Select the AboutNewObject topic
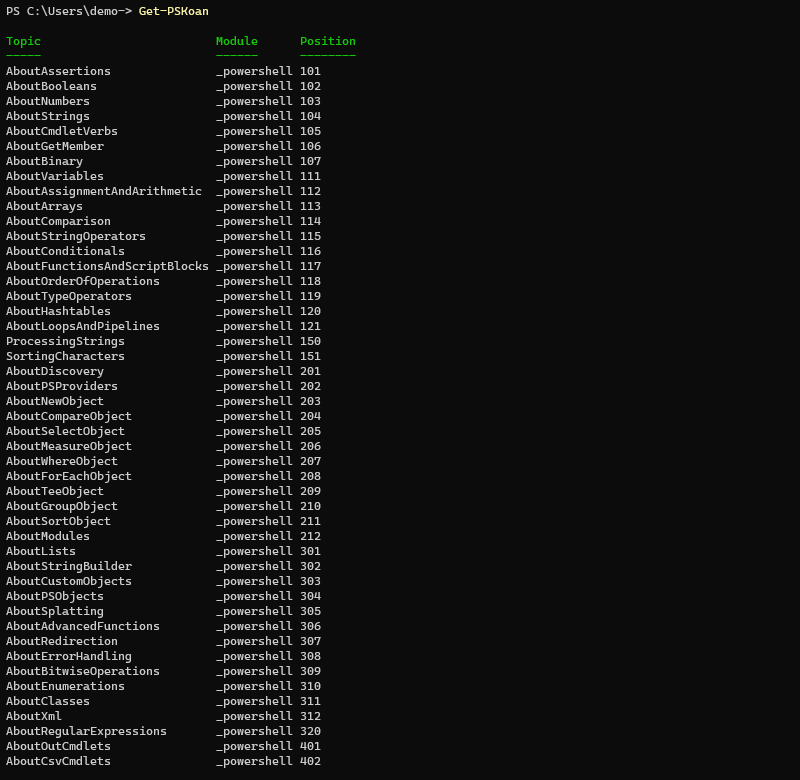 [55, 401]
